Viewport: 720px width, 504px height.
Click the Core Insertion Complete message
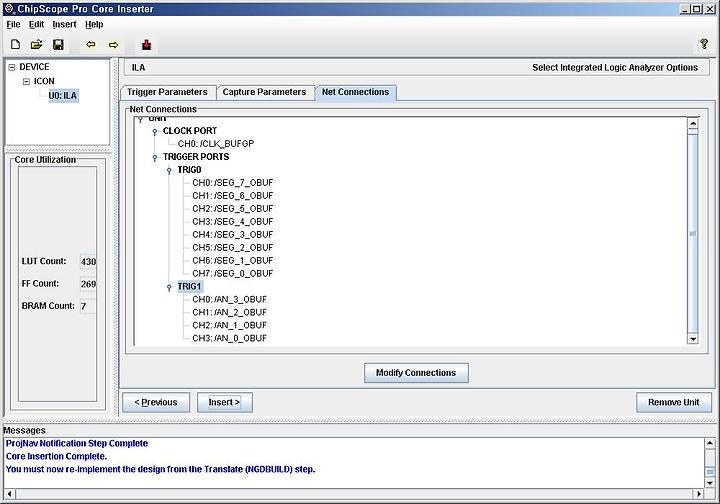(x=56, y=456)
